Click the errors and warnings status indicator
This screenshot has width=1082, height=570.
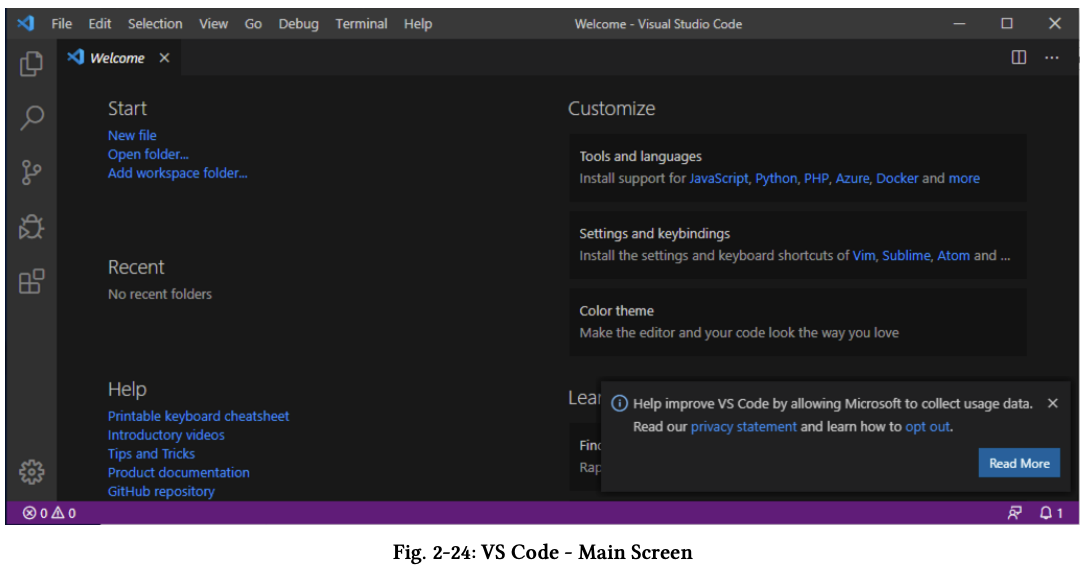tap(49, 513)
